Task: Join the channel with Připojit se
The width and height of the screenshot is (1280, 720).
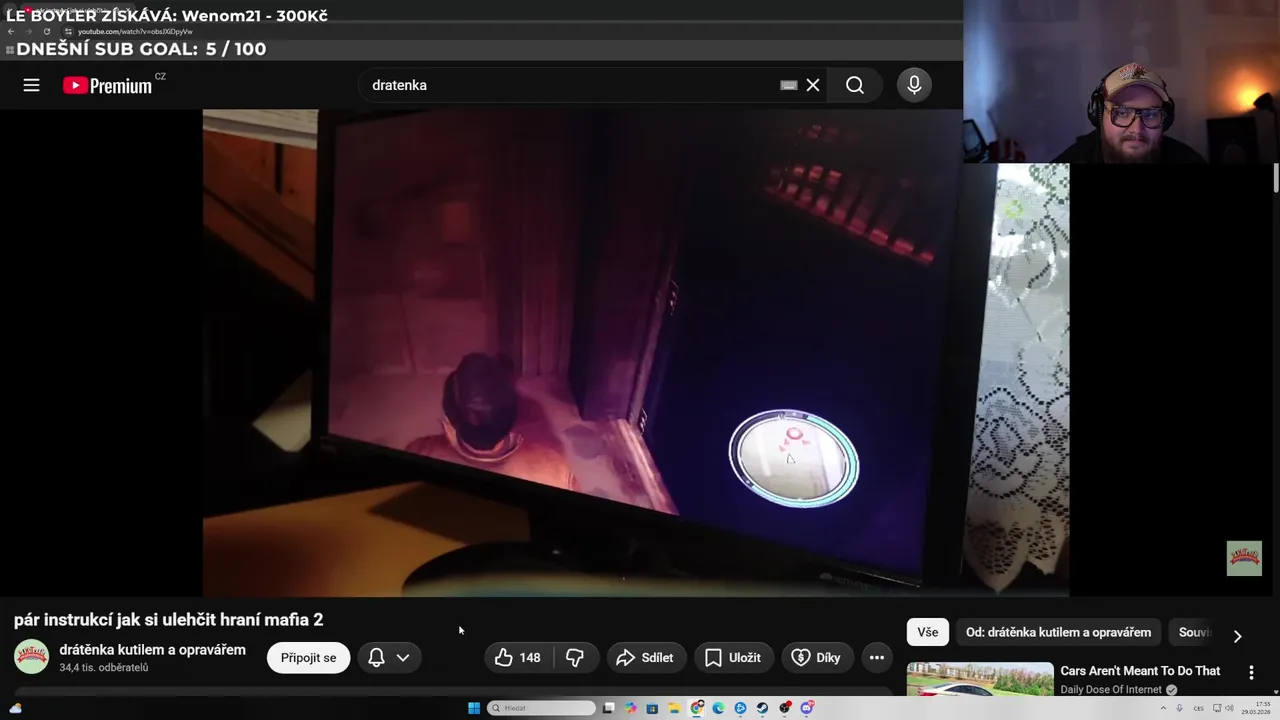Action: pos(308,657)
